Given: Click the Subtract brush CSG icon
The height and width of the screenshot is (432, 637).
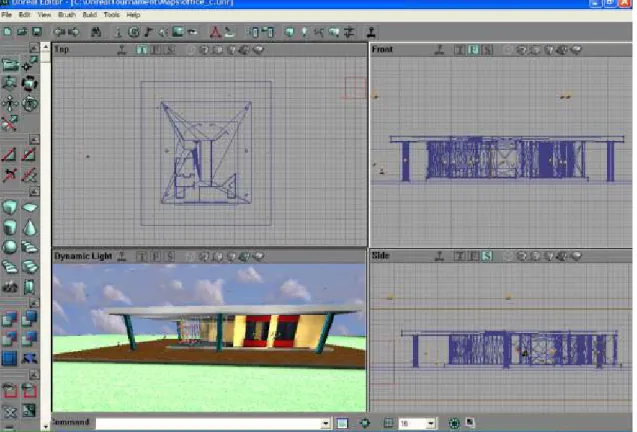Looking at the screenshot, I should [x=29, y=318].
